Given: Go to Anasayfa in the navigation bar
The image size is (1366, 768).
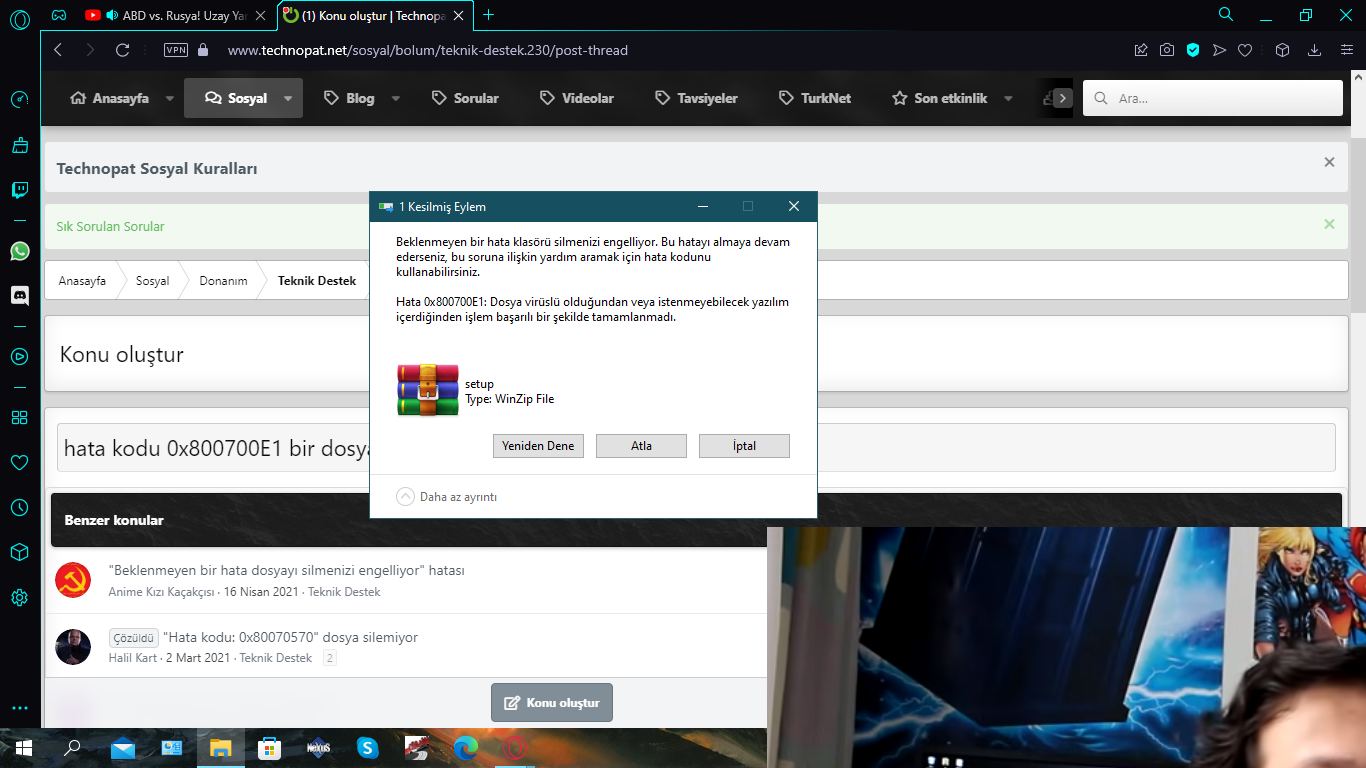Looking at the screenshot, I should (x=109, y=98).
